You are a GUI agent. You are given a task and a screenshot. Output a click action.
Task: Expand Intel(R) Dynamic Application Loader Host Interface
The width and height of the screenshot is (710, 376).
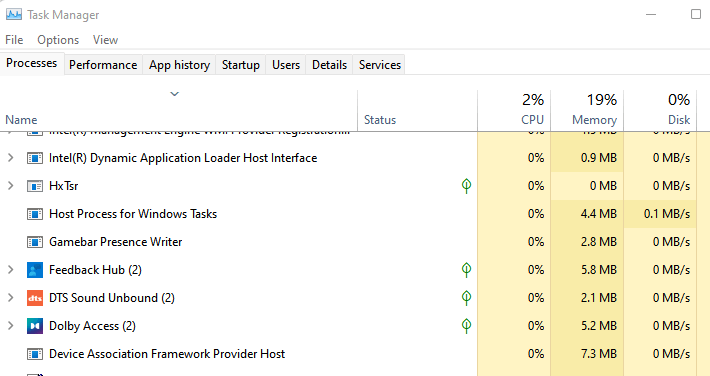click(x=10, y=158)
